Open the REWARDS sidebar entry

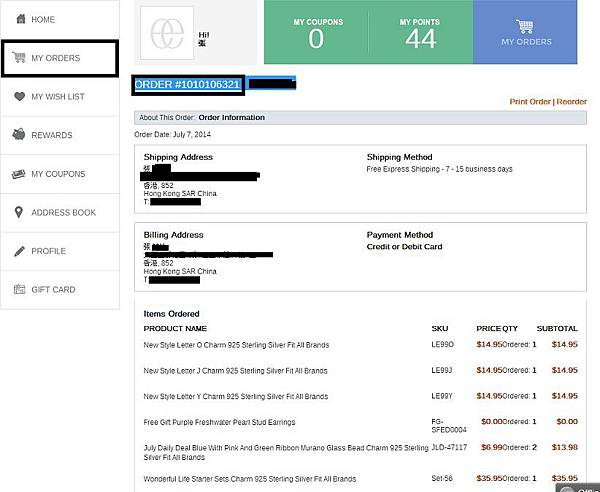[60, 135]
